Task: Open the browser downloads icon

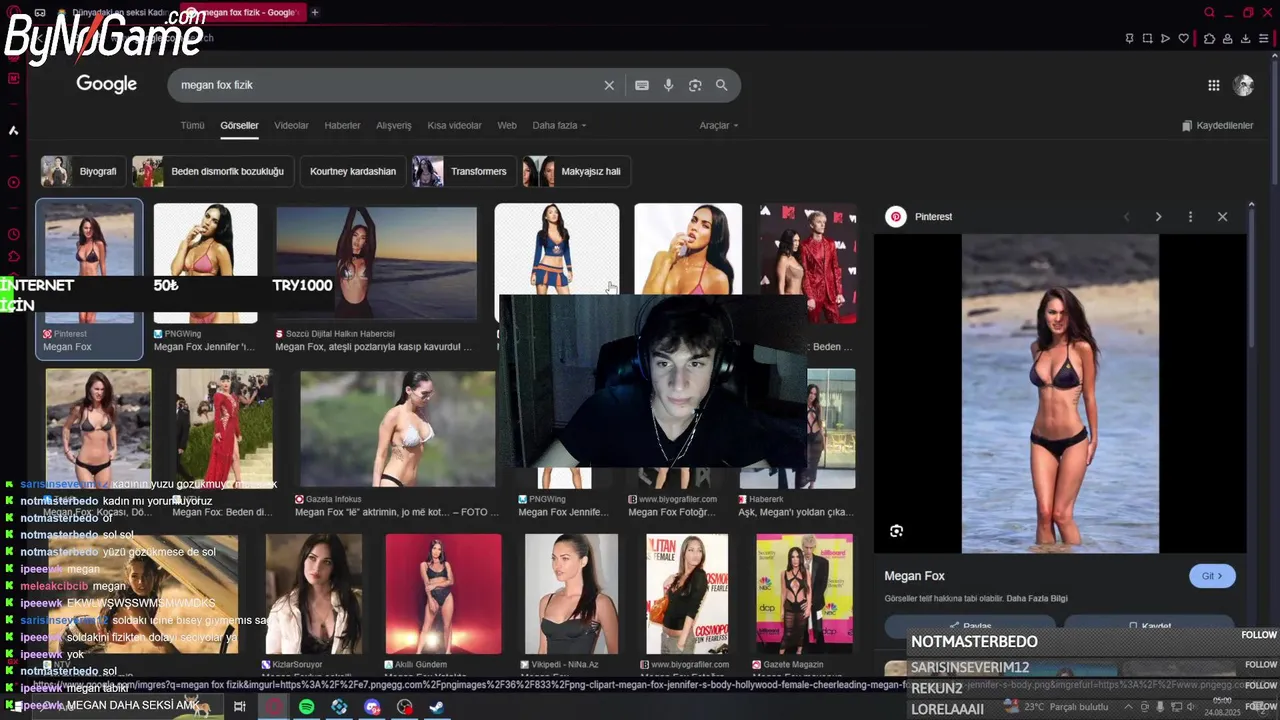Action: [1246, 39]
